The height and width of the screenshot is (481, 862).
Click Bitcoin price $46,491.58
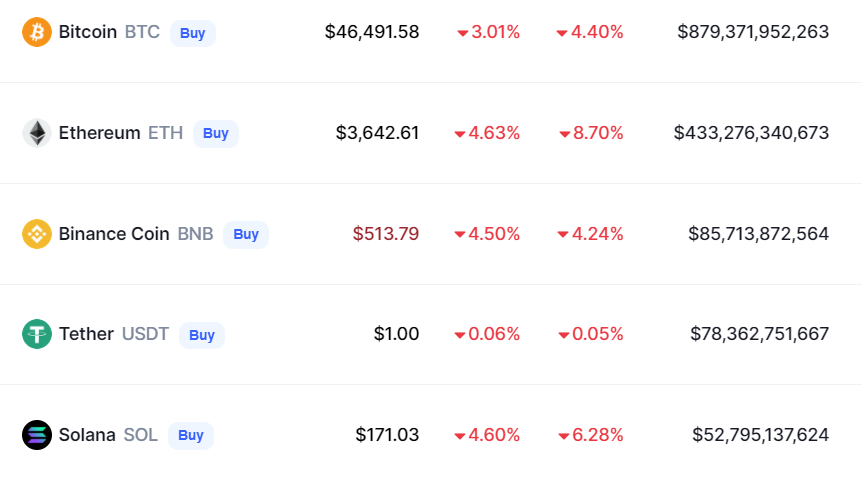[372, 32]
